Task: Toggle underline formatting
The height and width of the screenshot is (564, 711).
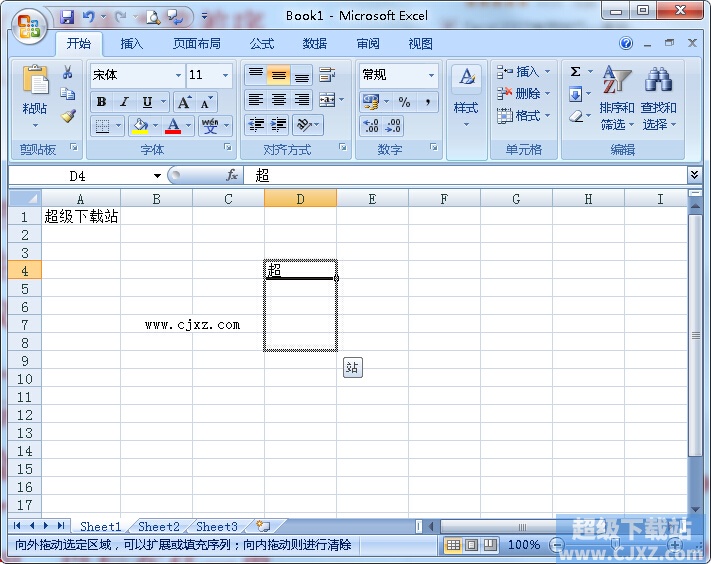Action: tap(147, 102)
